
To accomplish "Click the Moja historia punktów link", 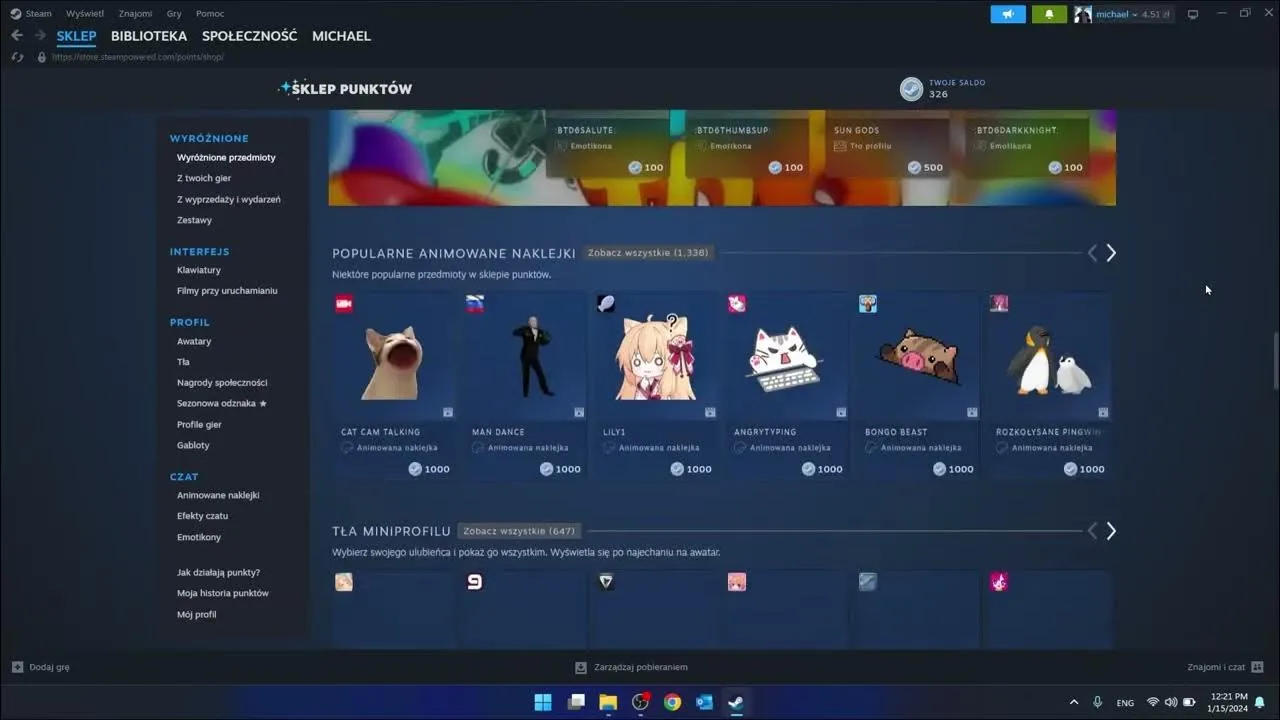I will (222, 592).
